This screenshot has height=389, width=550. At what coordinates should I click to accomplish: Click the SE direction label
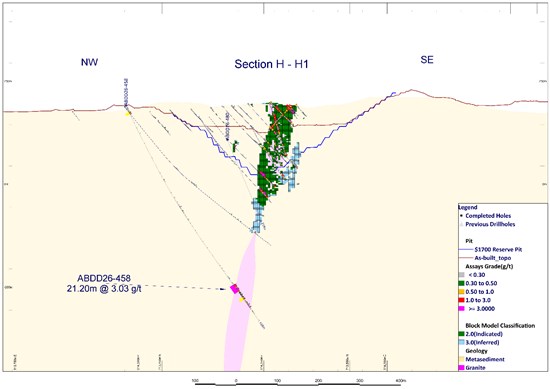[427, 60]
